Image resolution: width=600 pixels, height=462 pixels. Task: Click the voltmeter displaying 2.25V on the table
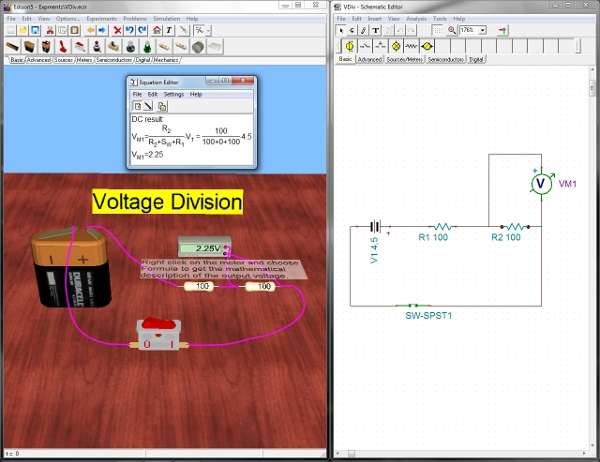(204, 247)
